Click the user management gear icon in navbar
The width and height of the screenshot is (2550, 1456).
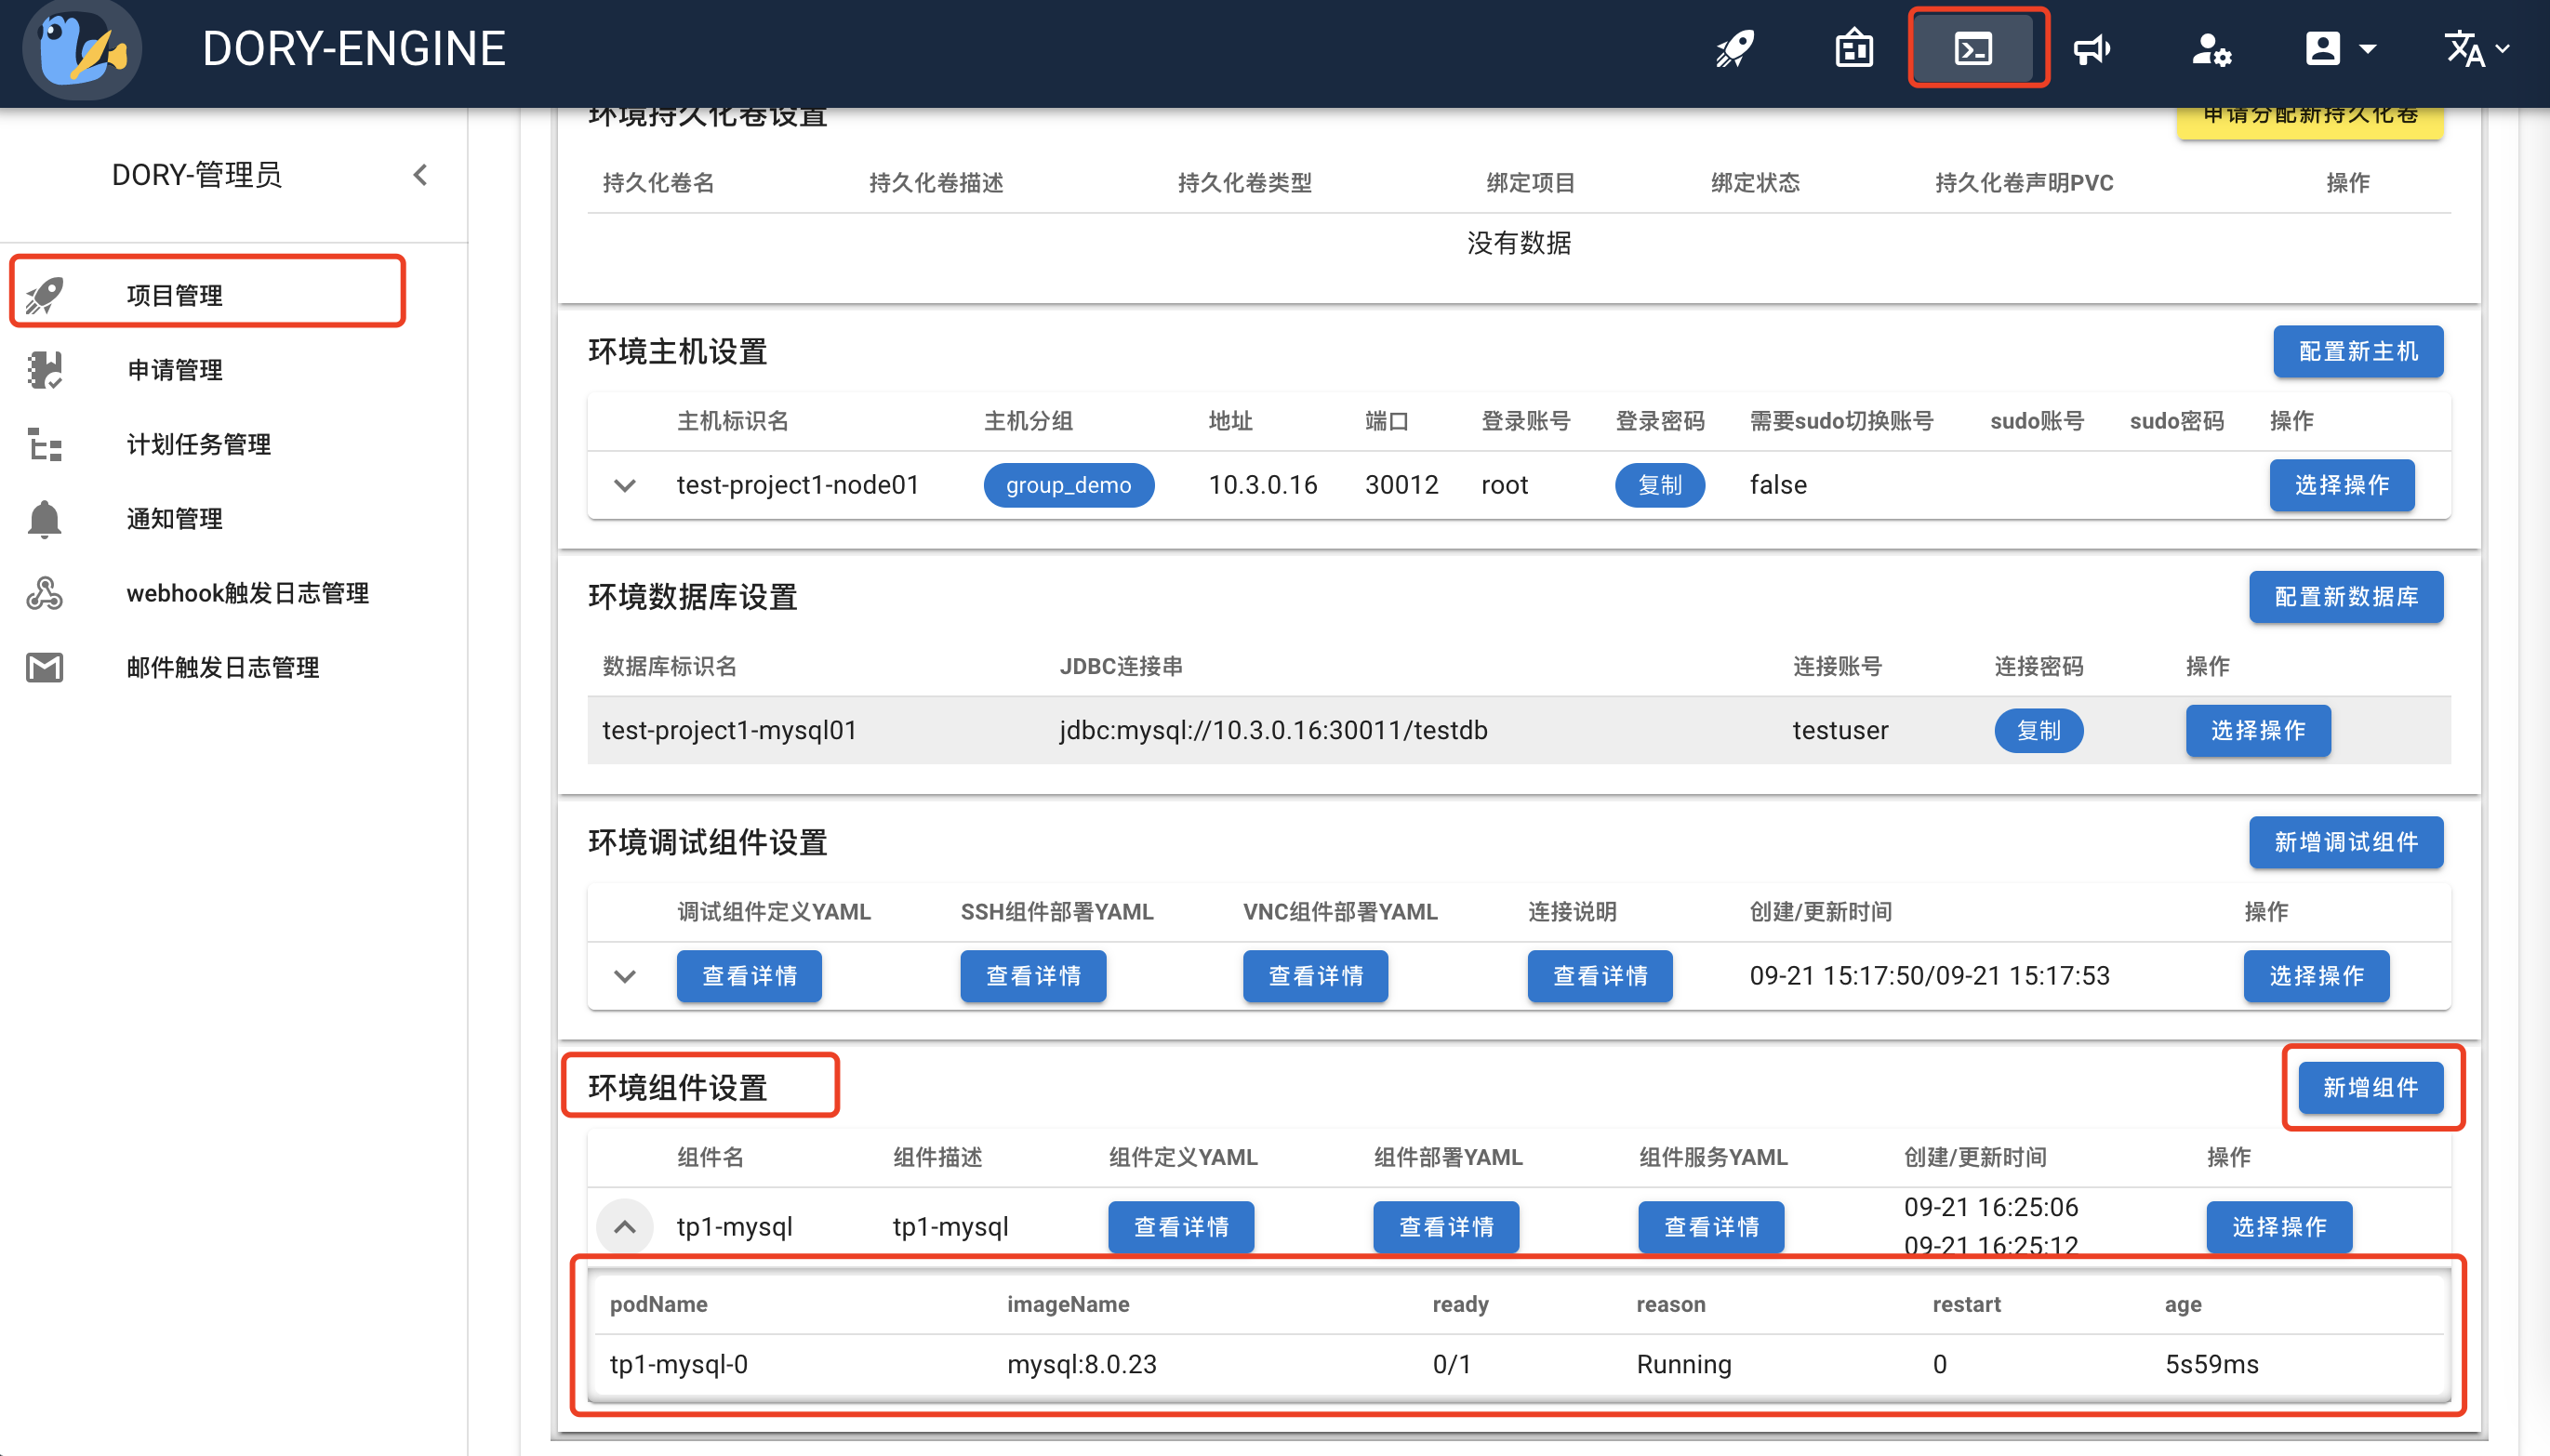click(x=2212, y=48)
